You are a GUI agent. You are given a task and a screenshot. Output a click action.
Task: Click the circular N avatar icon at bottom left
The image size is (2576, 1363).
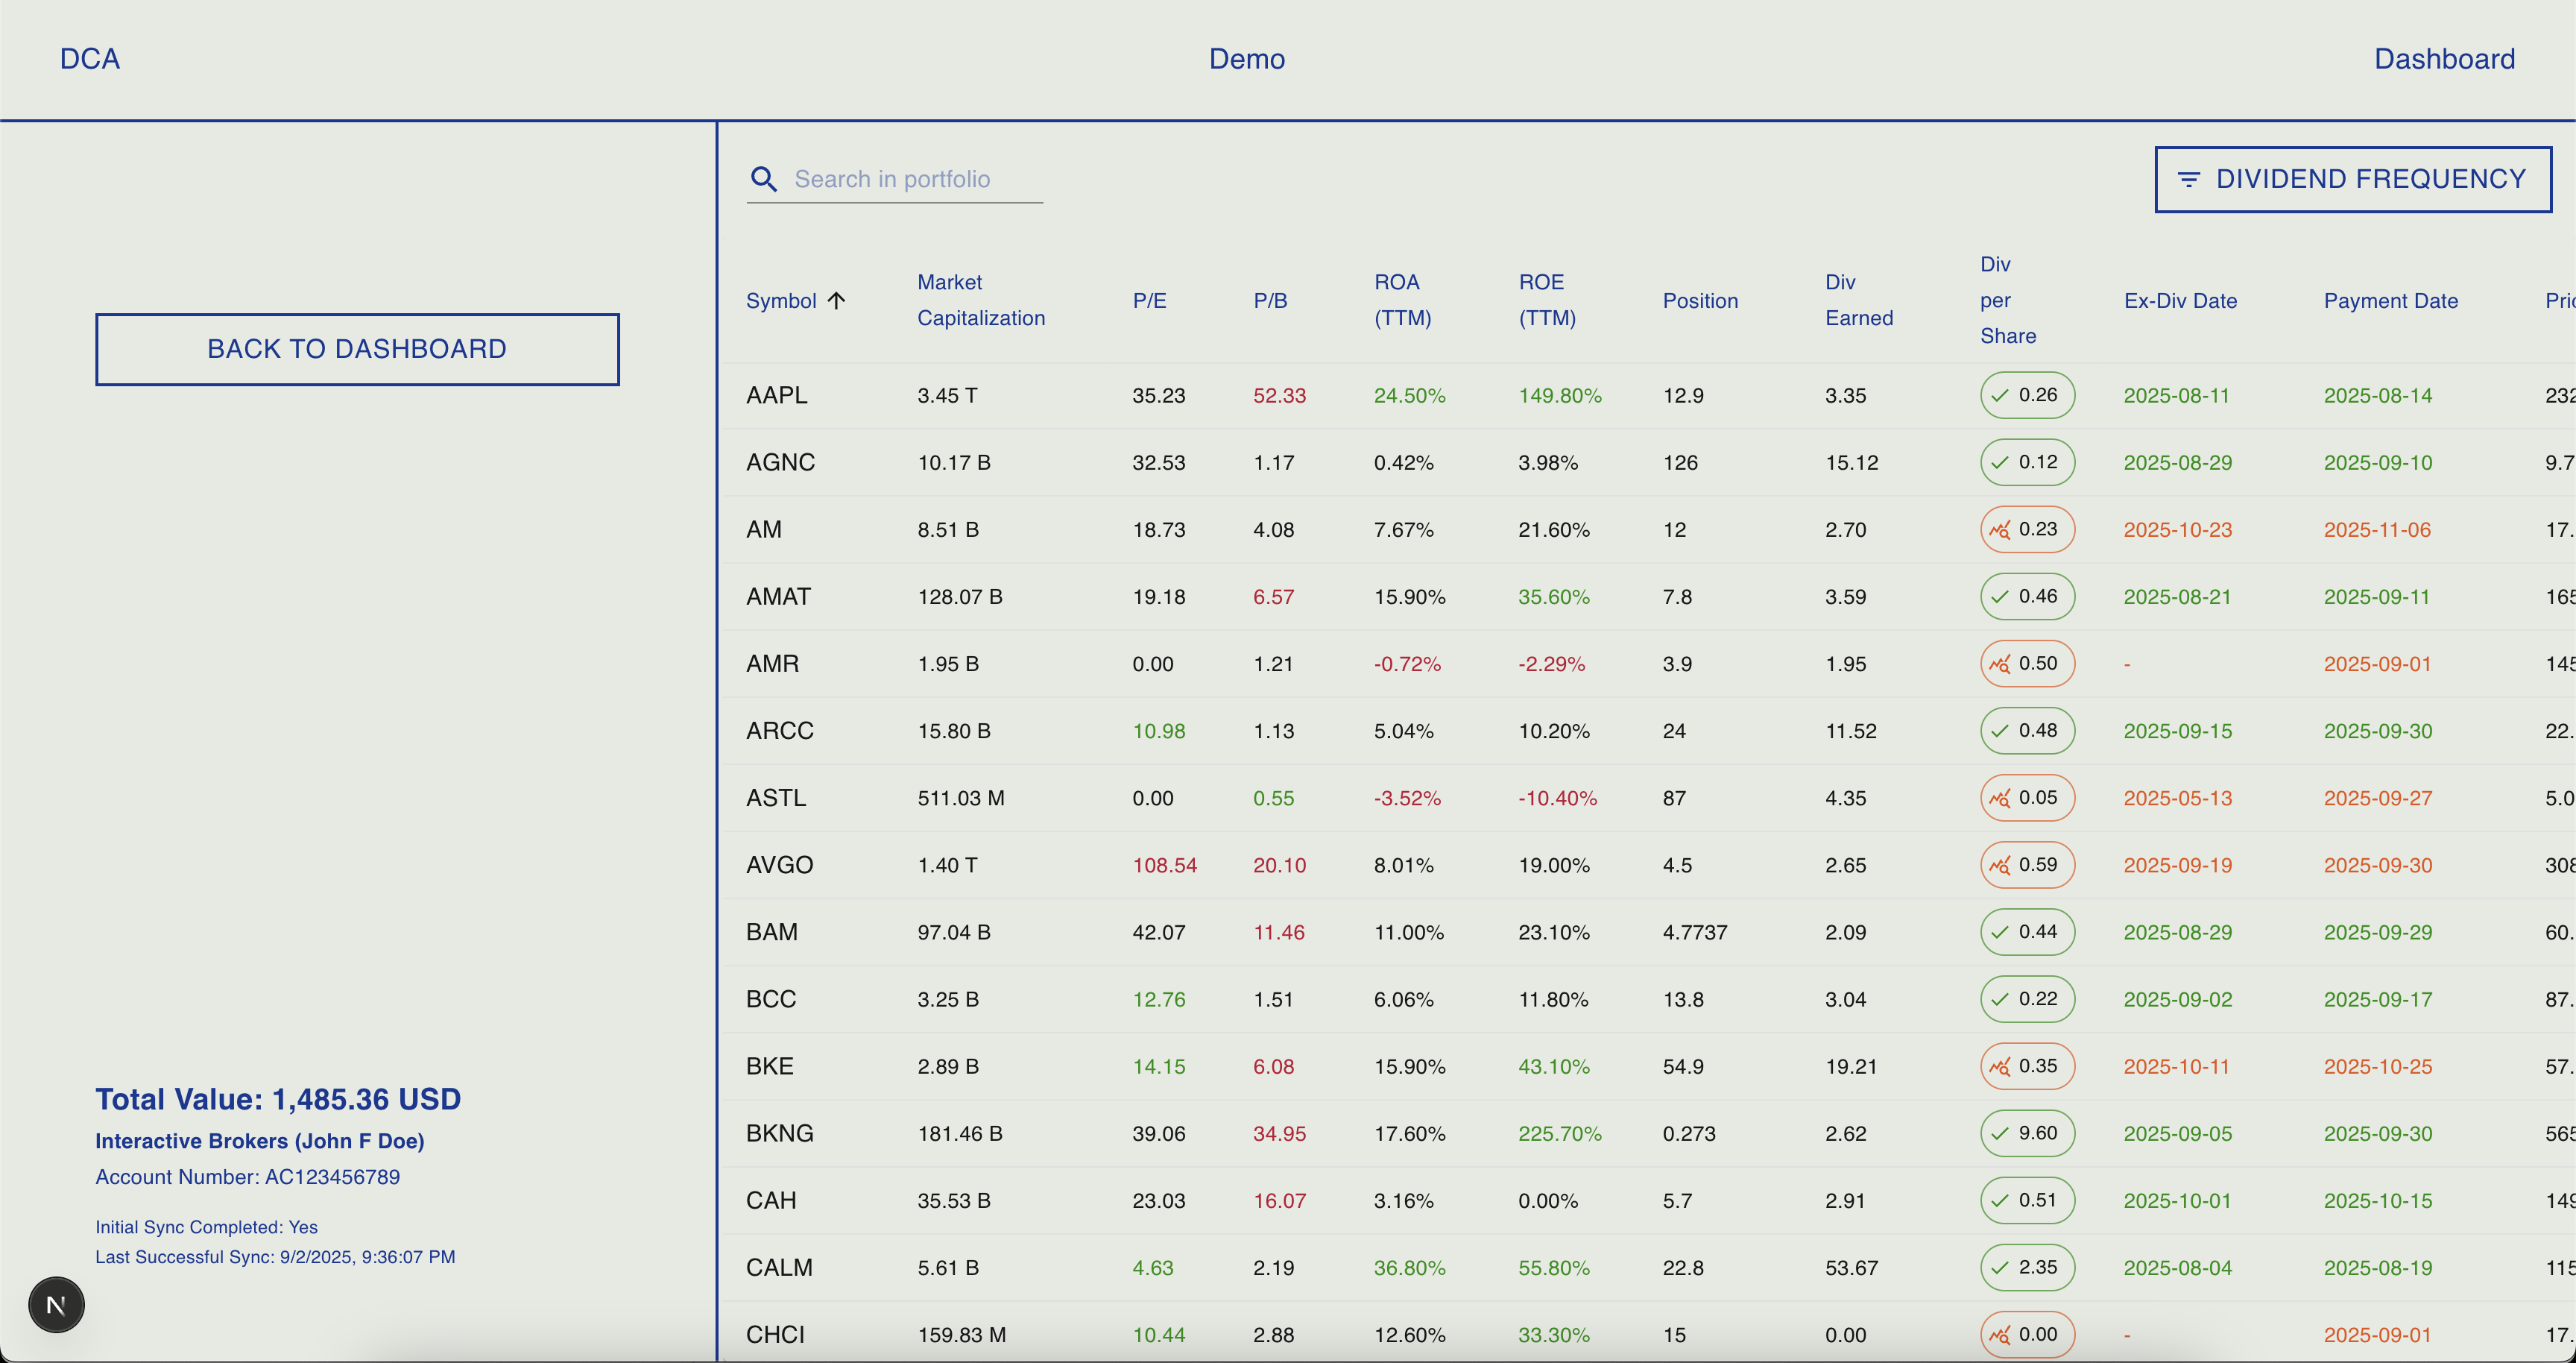pos(56,1304)
